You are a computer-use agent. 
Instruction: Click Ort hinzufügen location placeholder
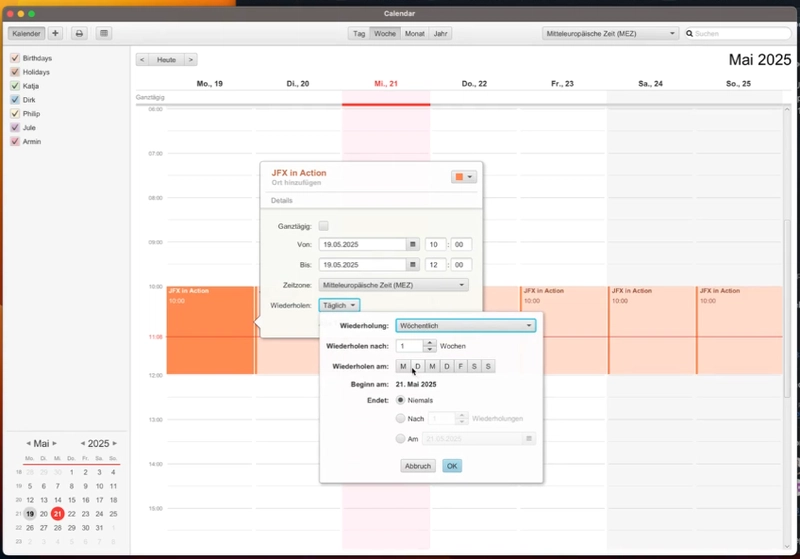[296, 183]
